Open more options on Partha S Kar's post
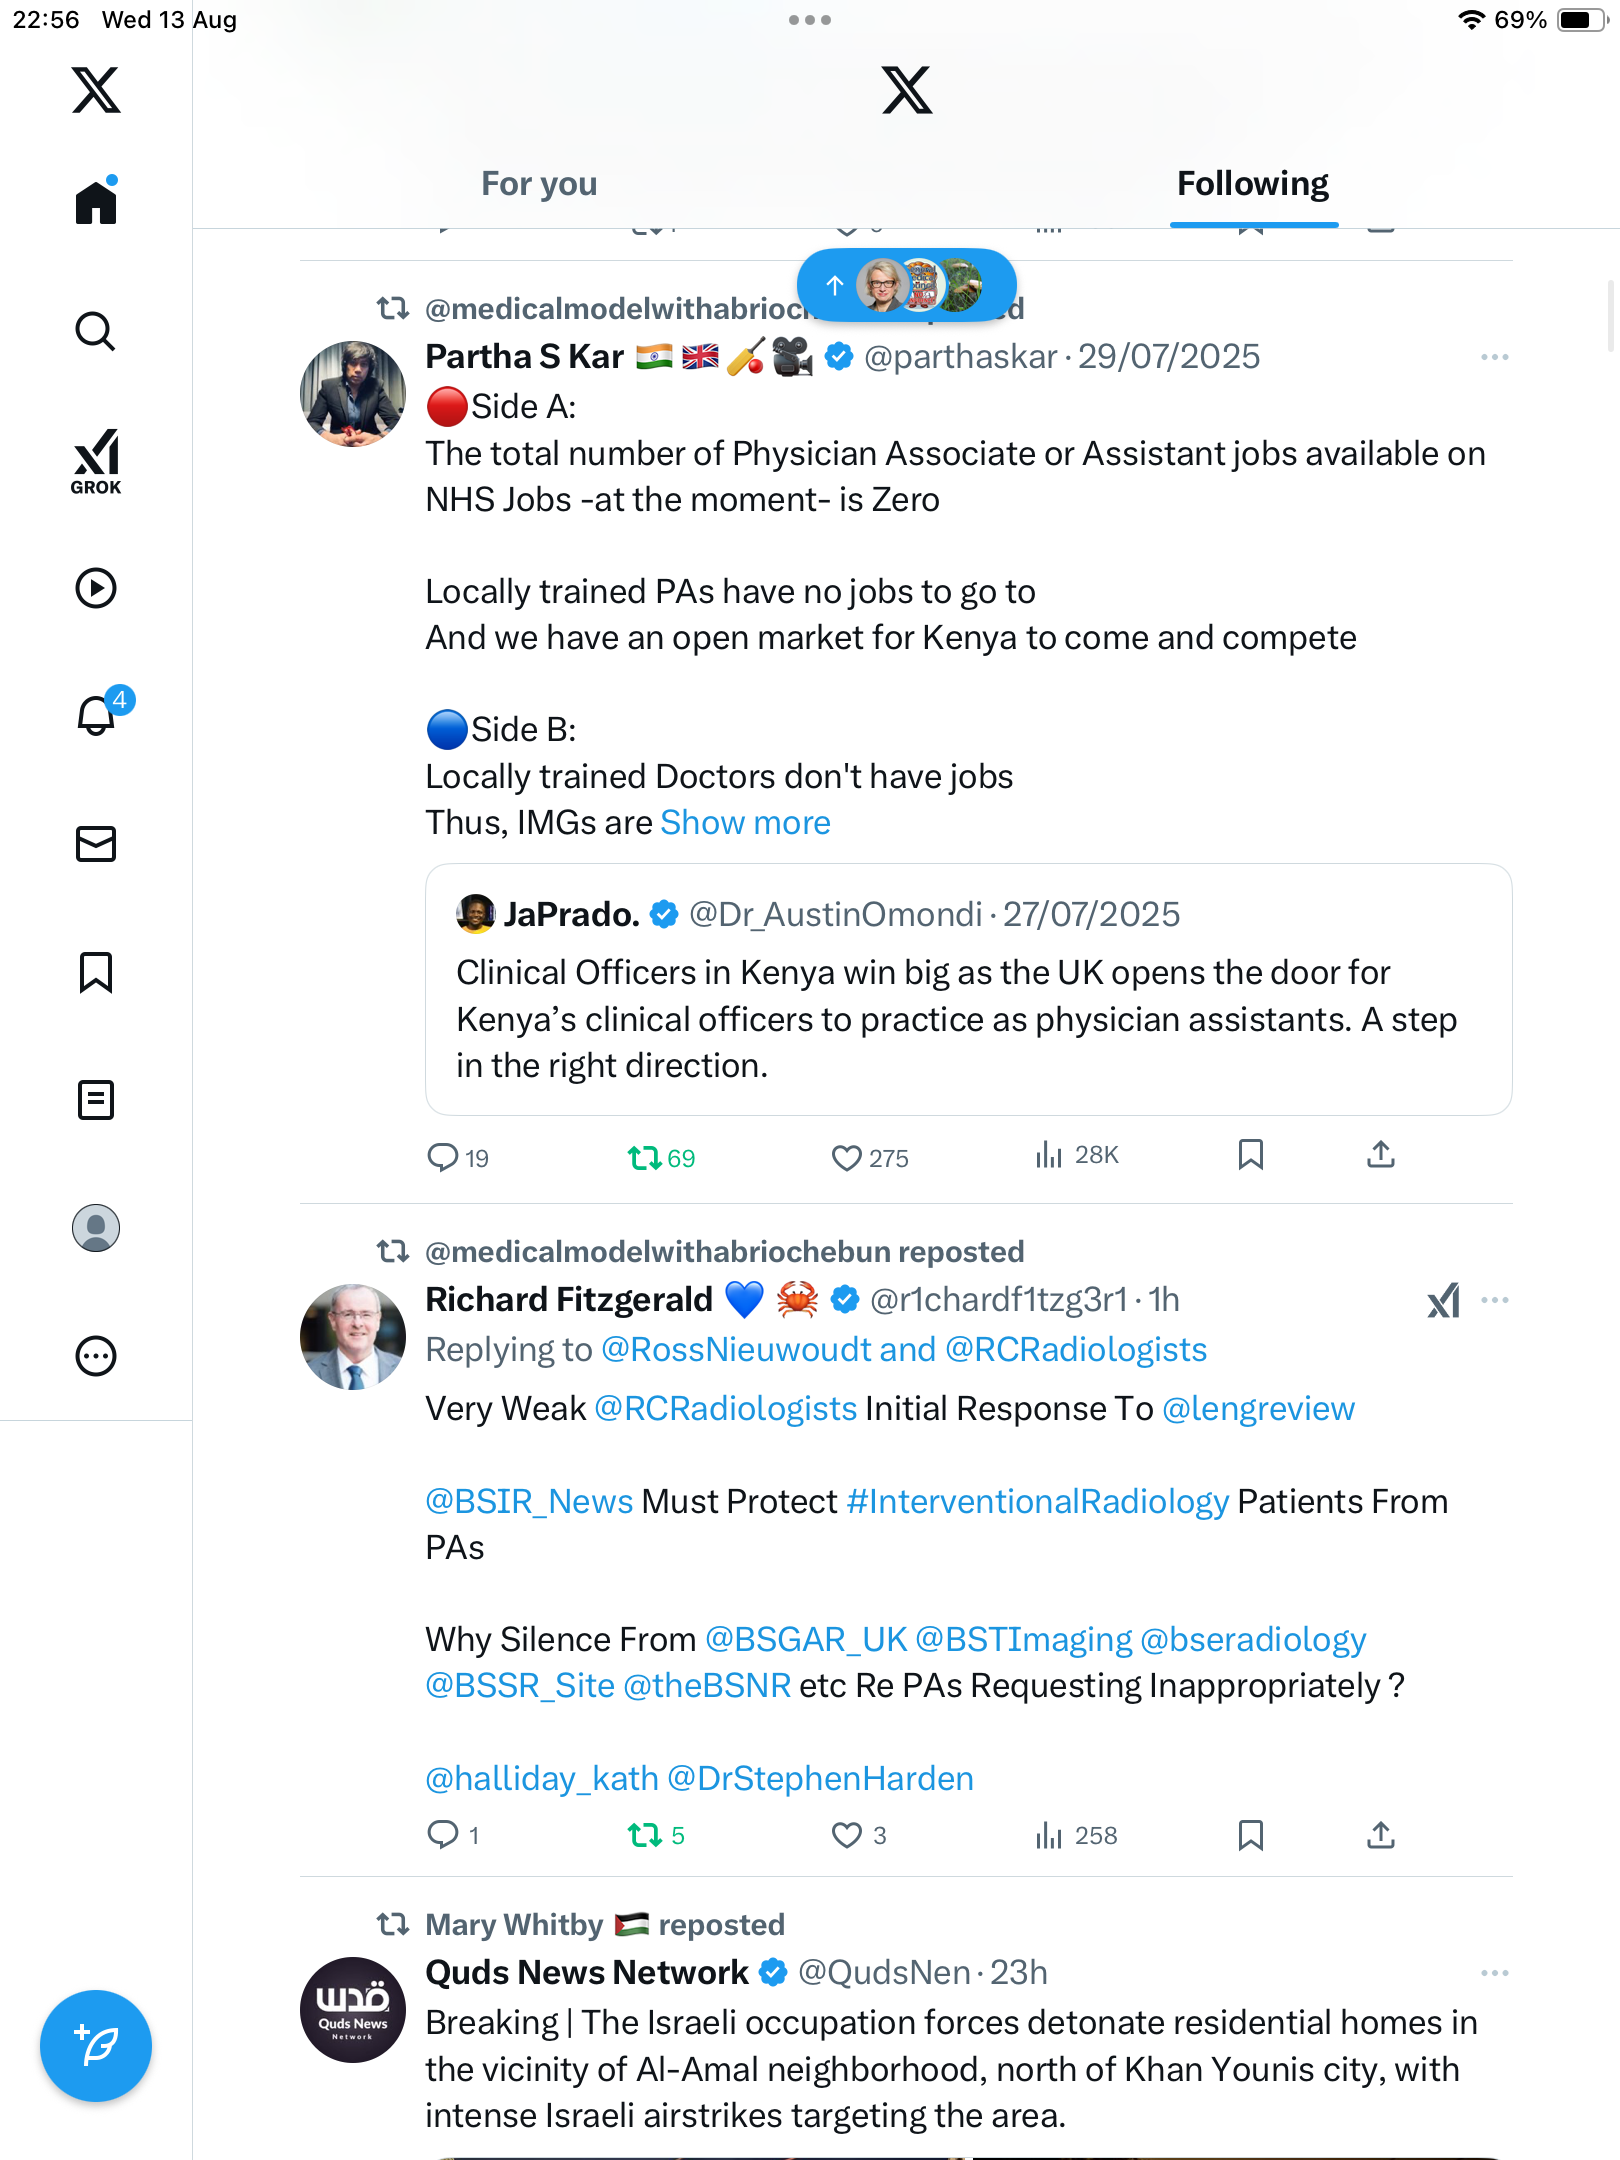This screenshot has width=1620, height=2160. pyautogui.click(x=1494, y=357)
